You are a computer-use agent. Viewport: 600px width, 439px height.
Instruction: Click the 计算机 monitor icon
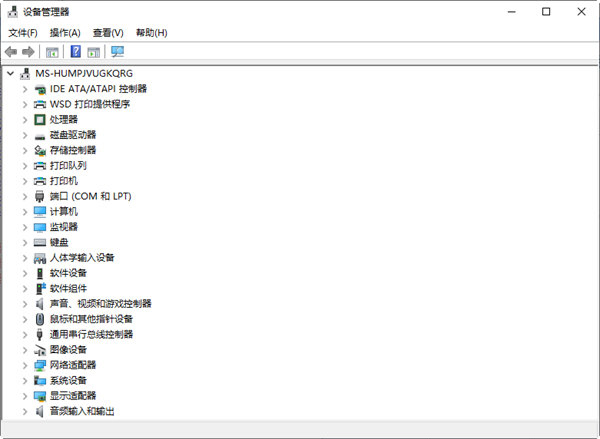tap(40, 212)
